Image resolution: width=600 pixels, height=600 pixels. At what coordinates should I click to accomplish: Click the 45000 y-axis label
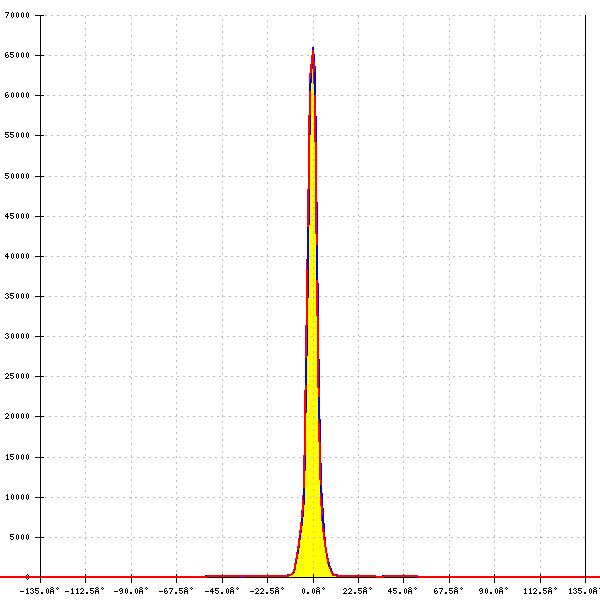[x=17, y=216]
